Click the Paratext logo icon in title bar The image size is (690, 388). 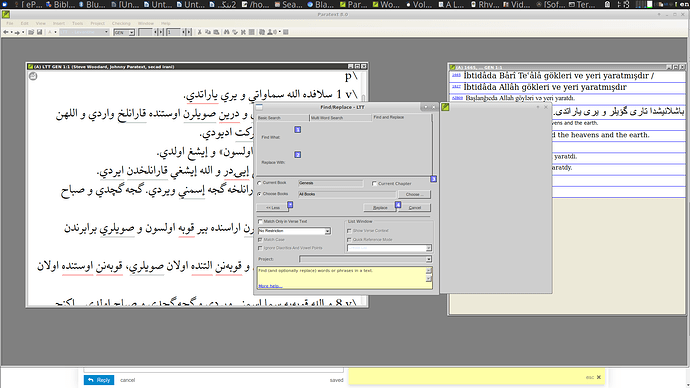(6, 14)
